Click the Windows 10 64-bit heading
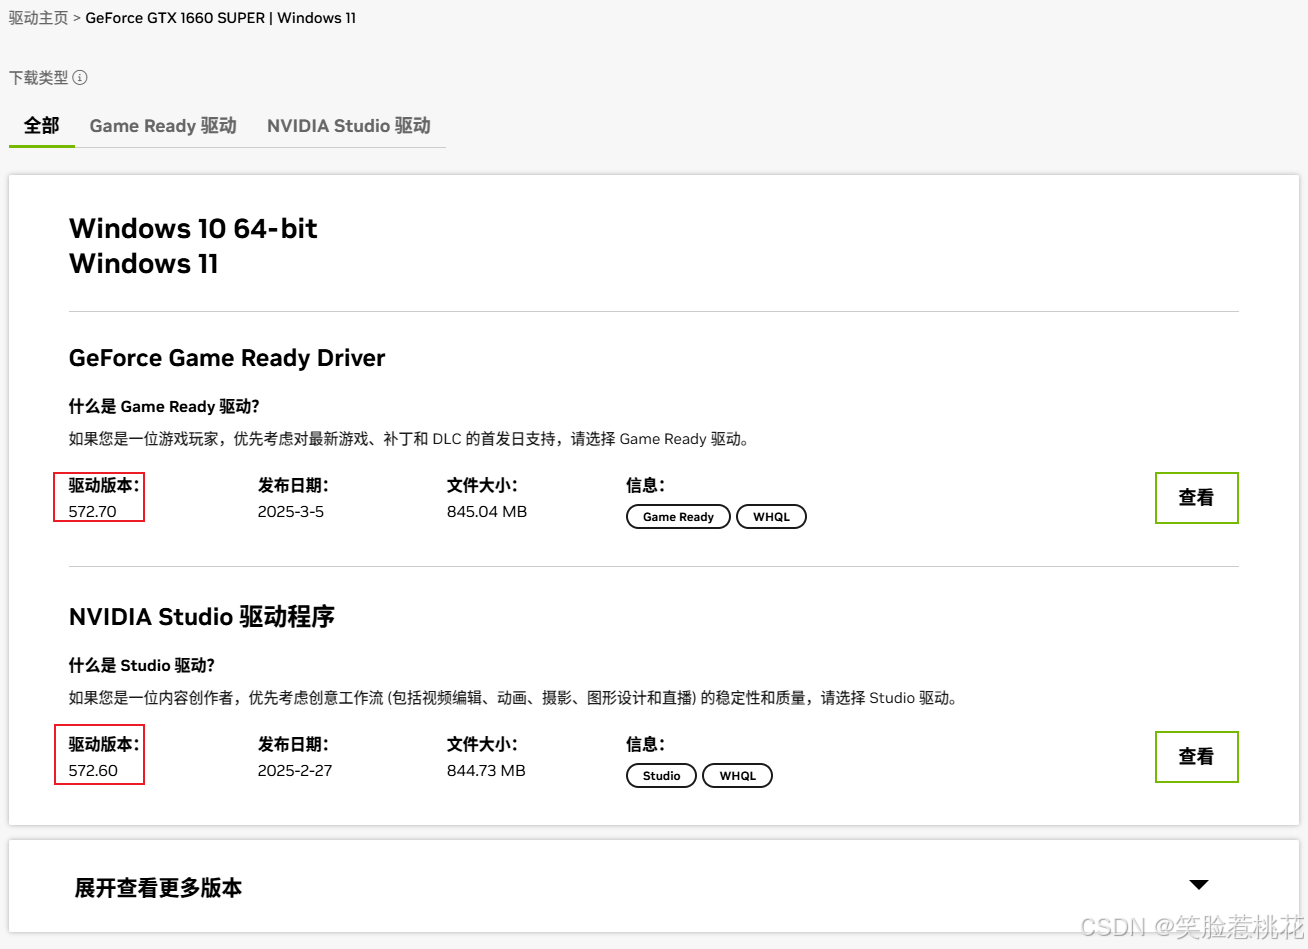The image size is (1308, 949). [193, 229]
